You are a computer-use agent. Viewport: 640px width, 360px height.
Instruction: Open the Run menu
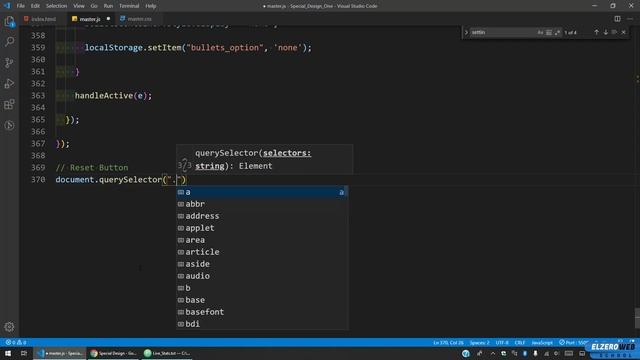(108, 6)
